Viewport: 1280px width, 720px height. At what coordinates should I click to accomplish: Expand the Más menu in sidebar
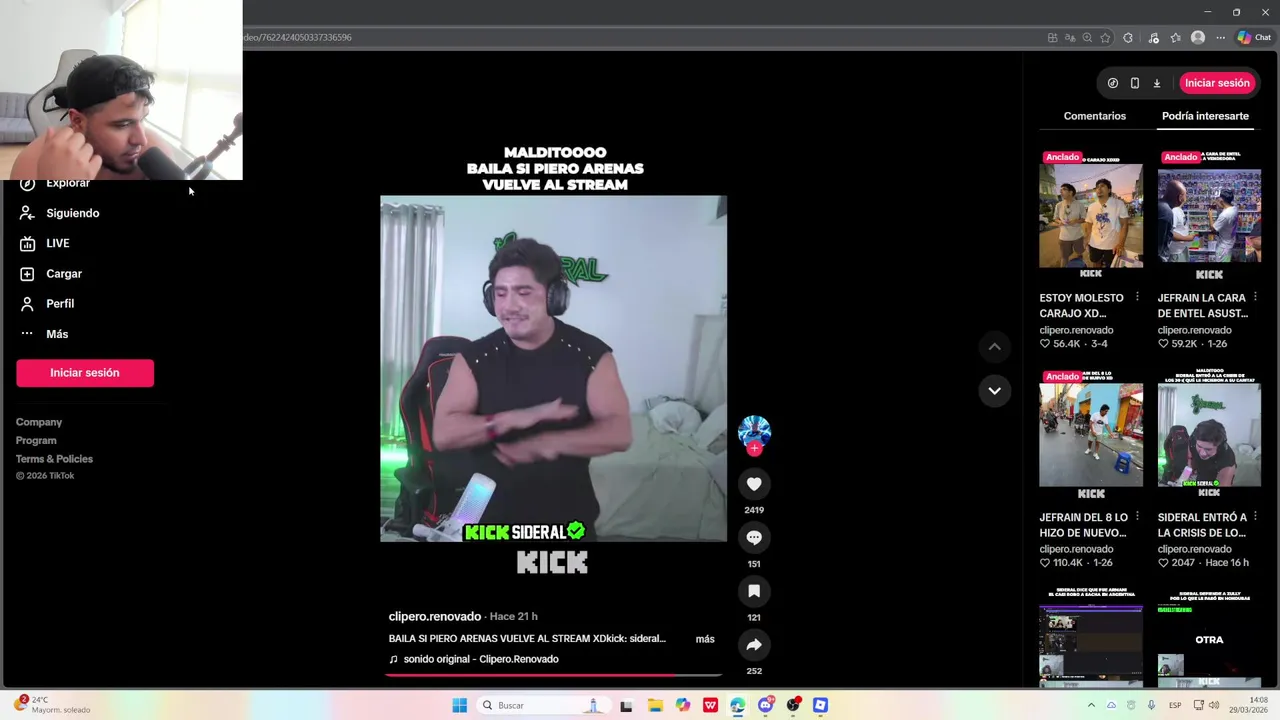click(44, 334)
